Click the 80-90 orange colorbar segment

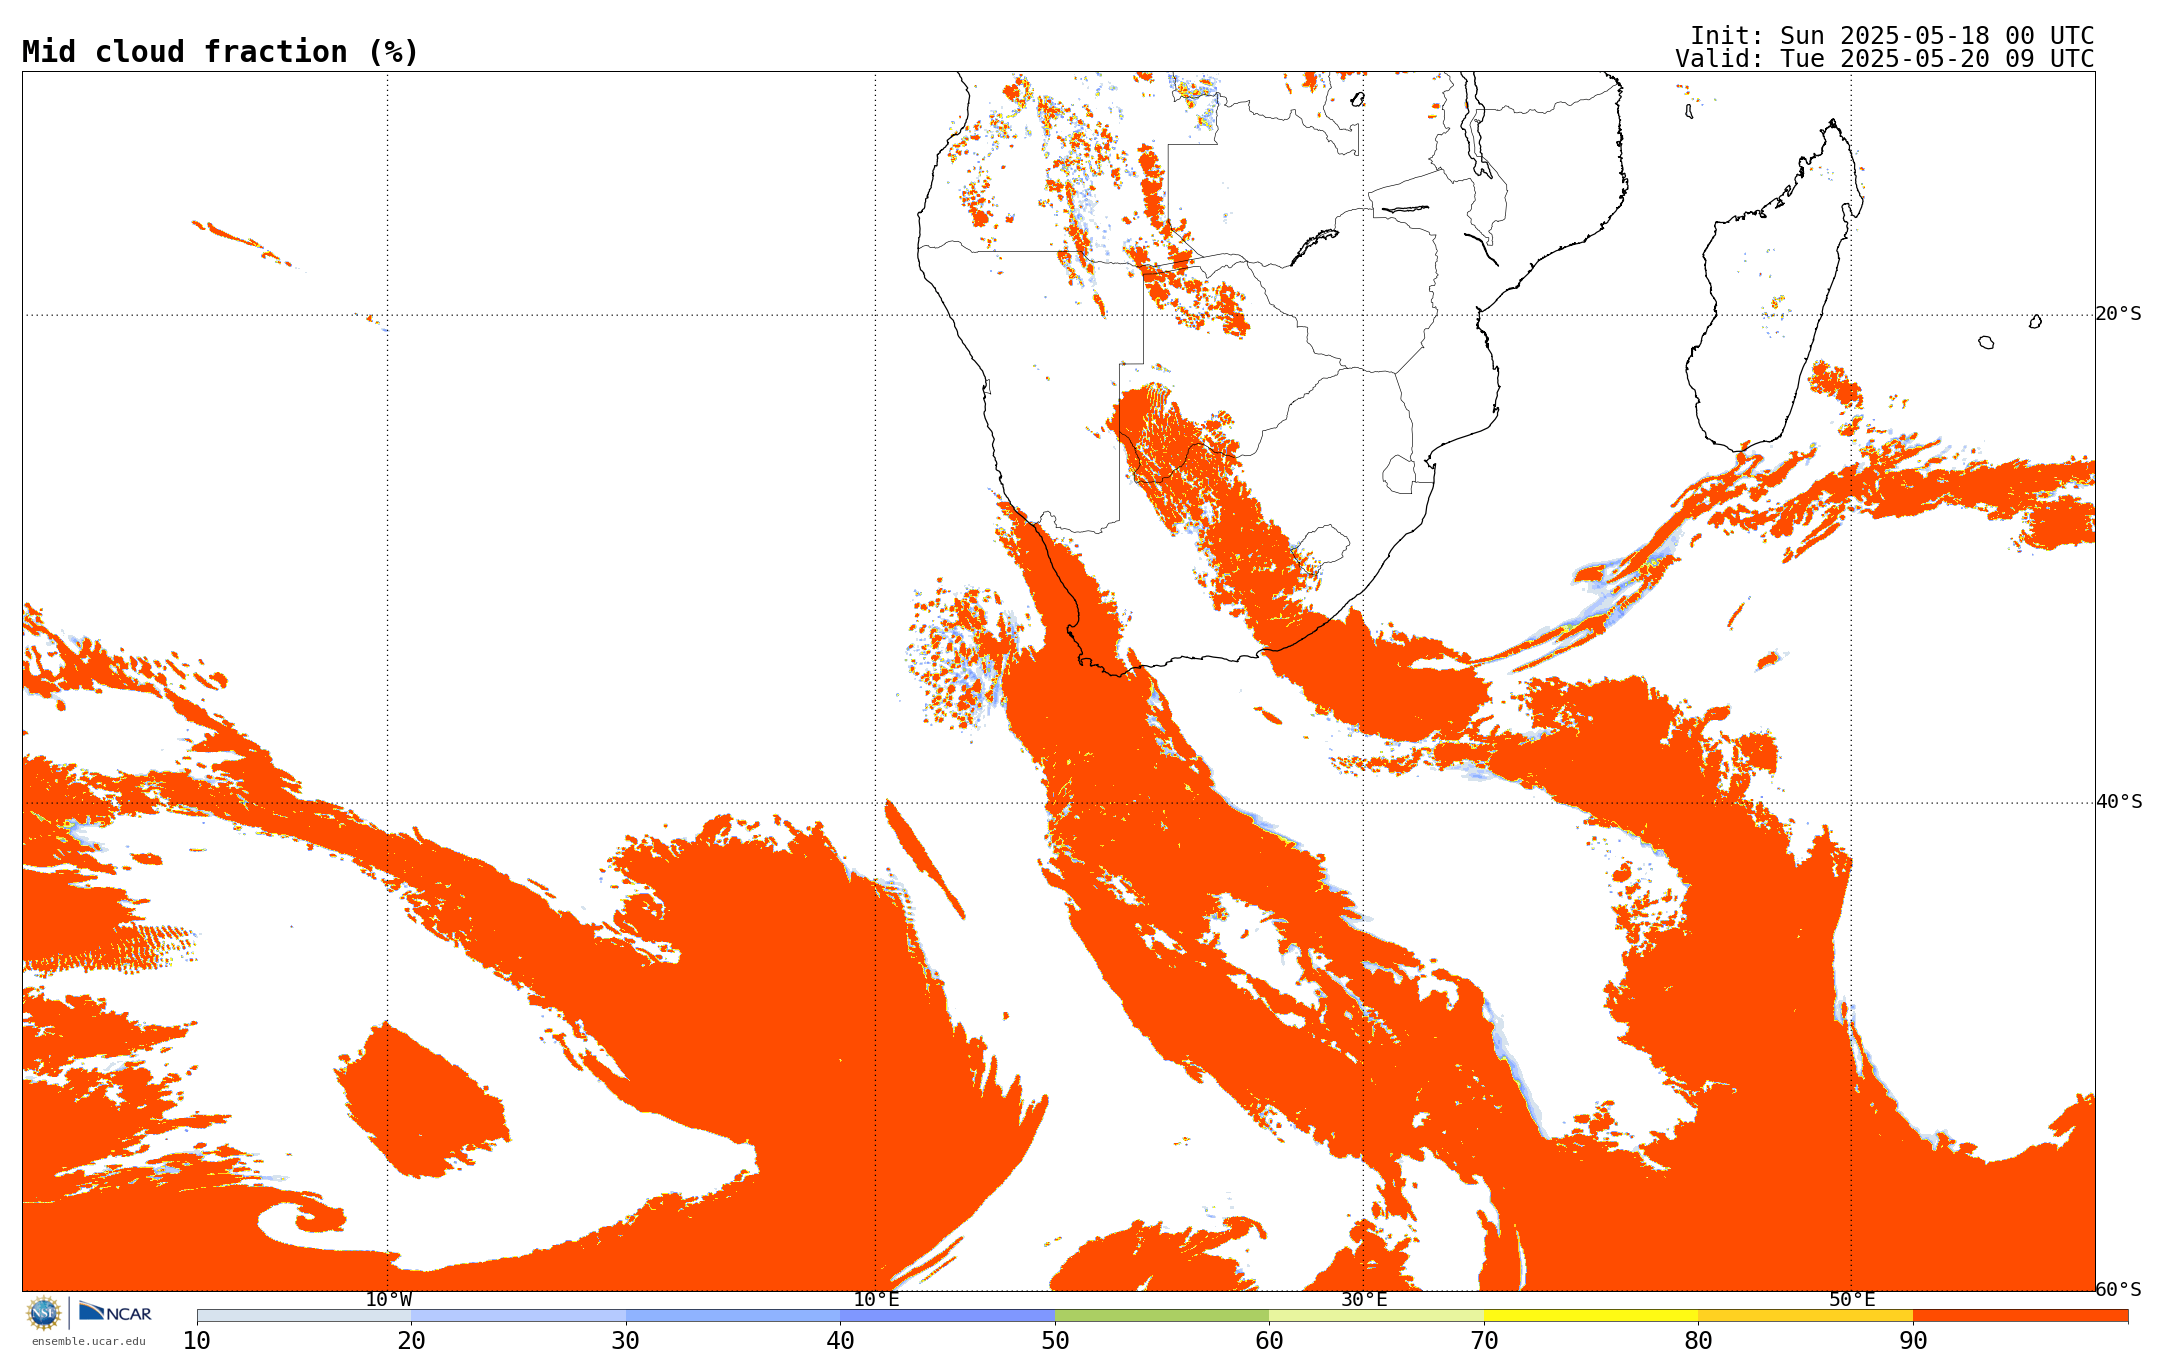click(1806, 1316)
